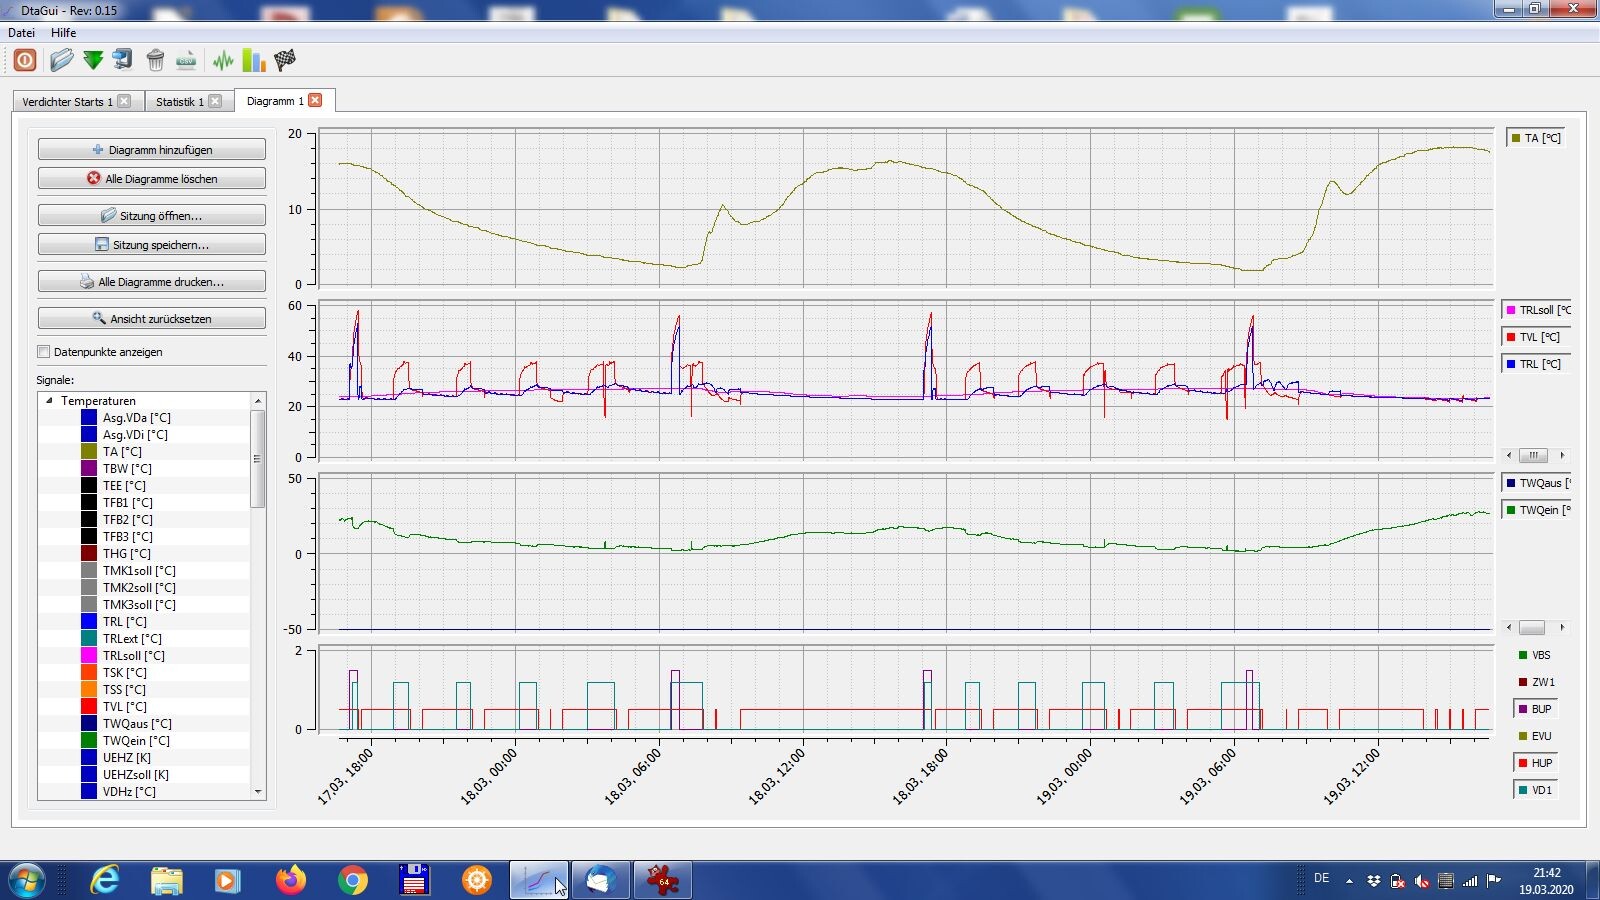This screenshot has height=900, width=1600.
Task: Click the Ansicht zurücksetzen button
Action: [152, 319]
